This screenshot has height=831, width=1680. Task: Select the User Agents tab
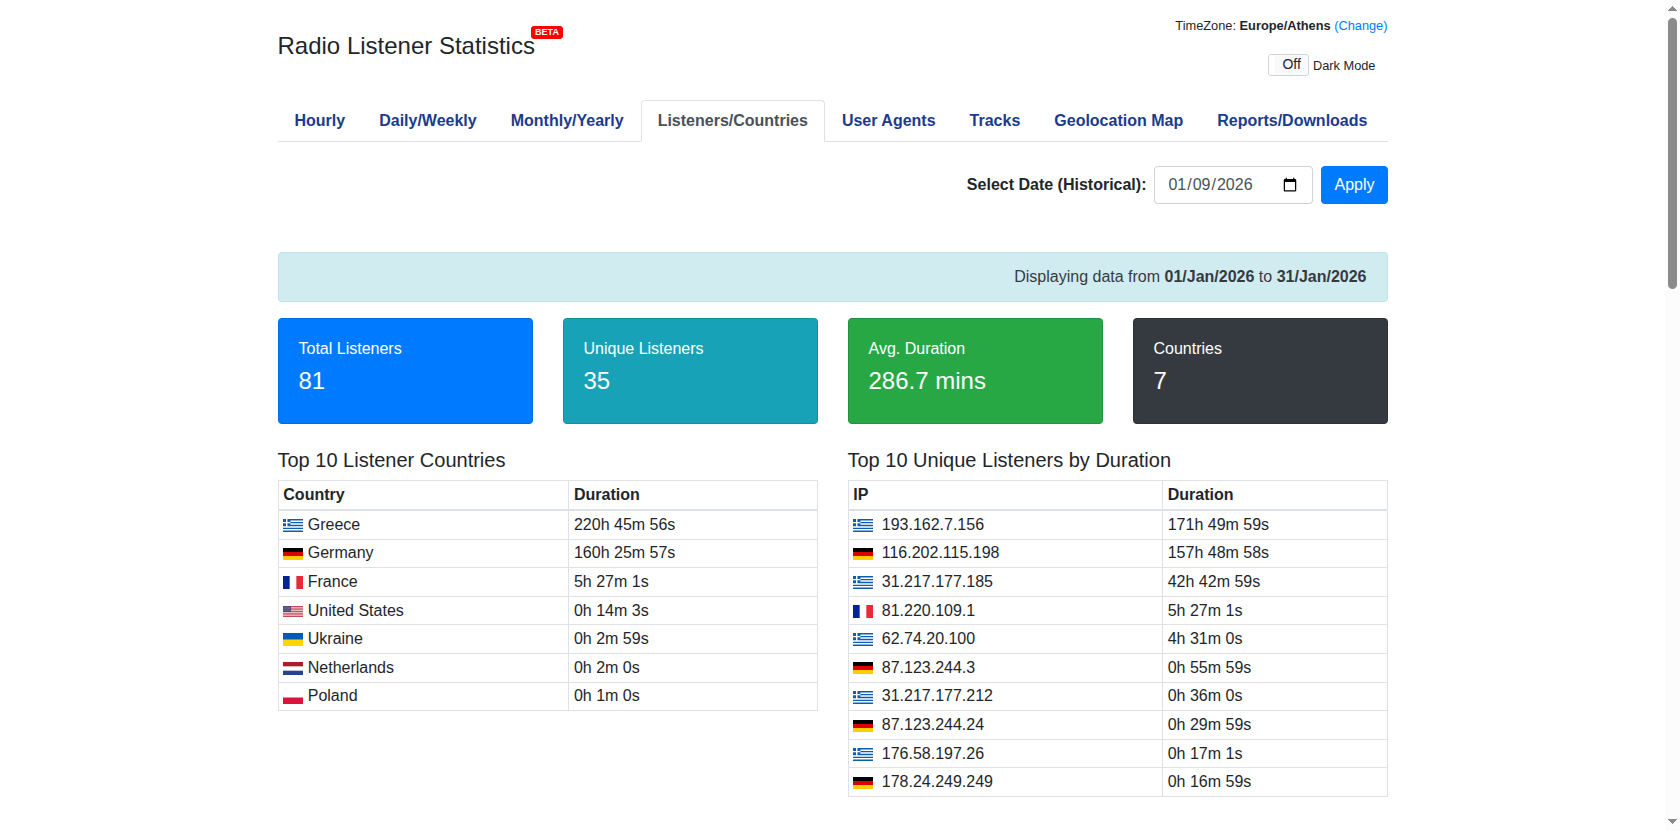pos(888,121)
